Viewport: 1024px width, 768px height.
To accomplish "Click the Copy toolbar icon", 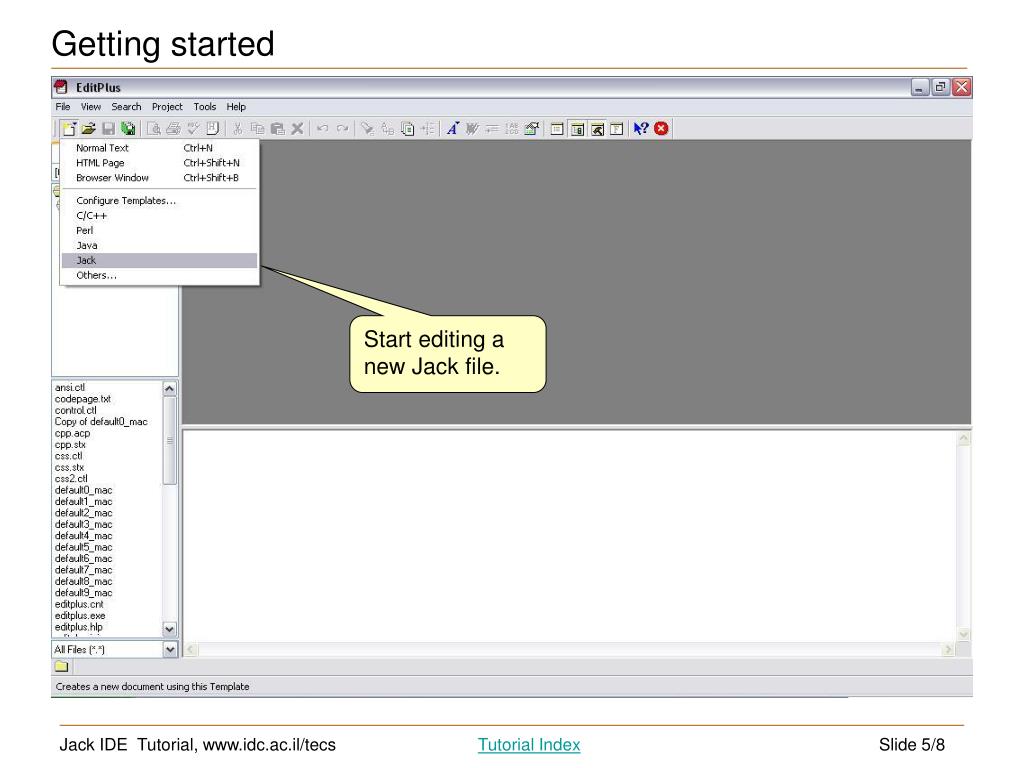I will point(257,129).
